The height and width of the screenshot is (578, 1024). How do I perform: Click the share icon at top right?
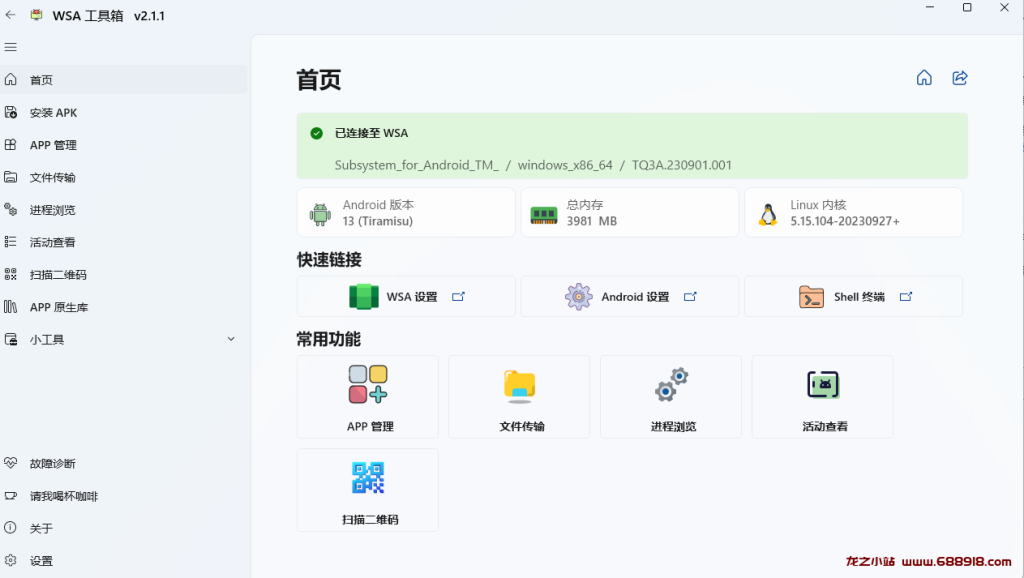coord(959,78)
